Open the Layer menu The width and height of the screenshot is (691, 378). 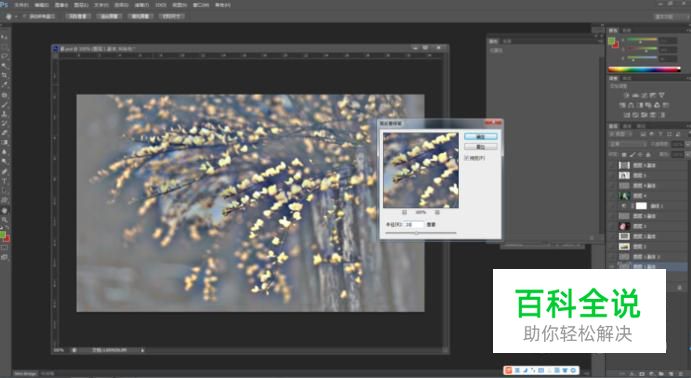81,5
